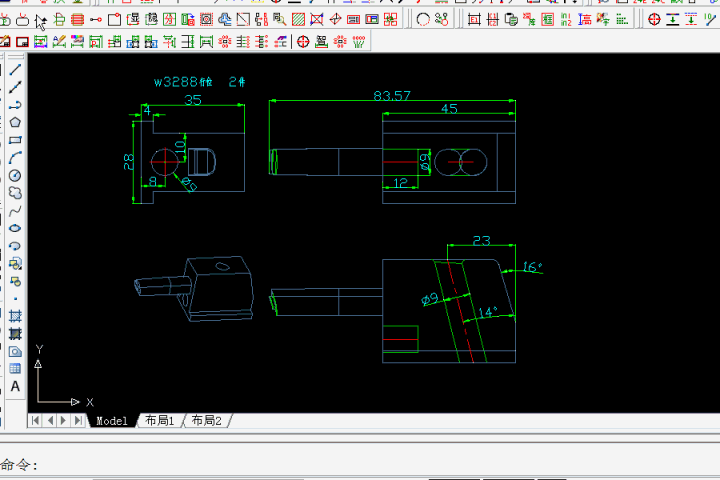Select the Construction Line tool
Screen dimensions: 720x480
click(15, 87)
